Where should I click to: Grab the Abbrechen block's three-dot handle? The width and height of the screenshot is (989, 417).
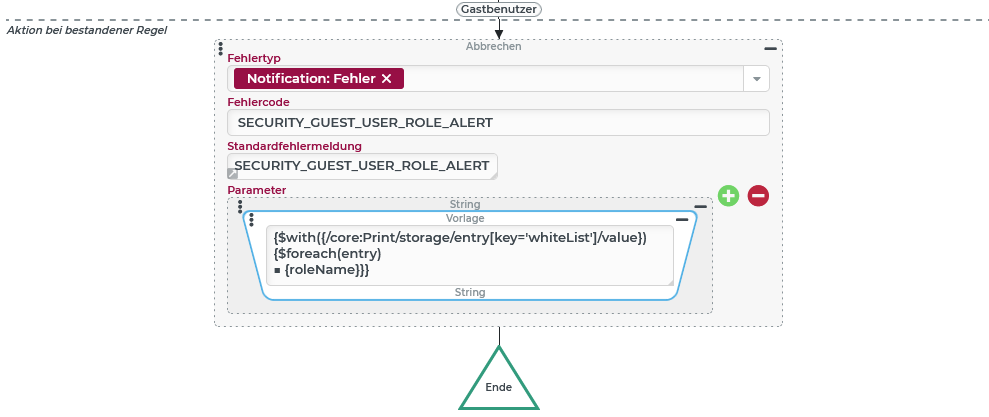point(221,48)
